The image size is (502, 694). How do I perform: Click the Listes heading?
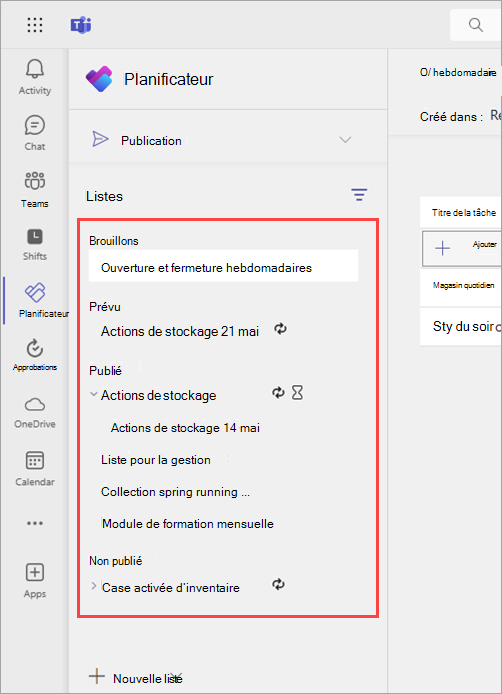(x=104, y=196)
